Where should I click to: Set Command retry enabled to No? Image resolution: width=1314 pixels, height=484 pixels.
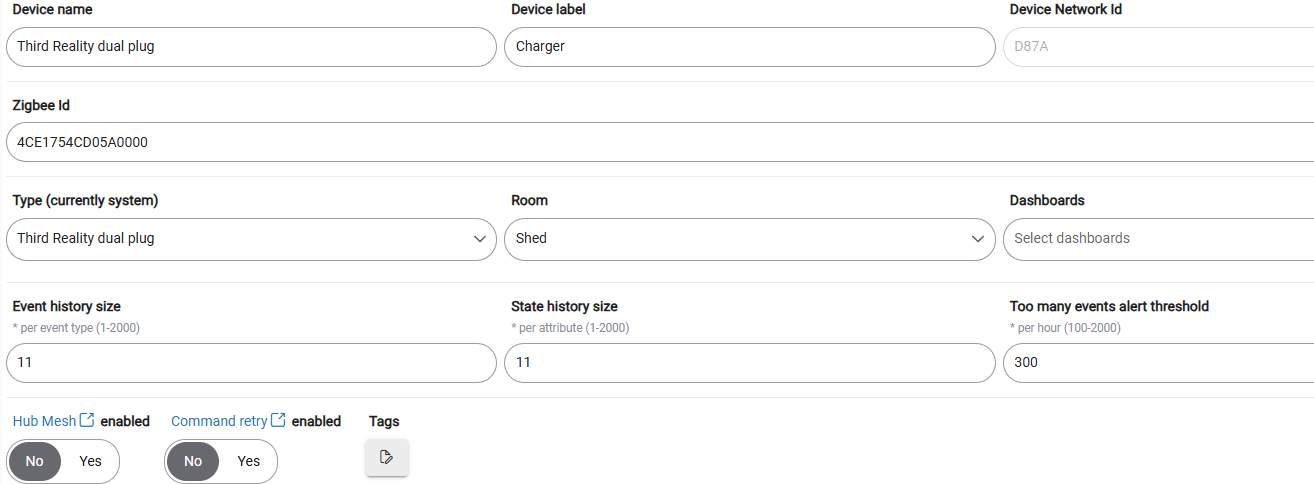(193, 461)
